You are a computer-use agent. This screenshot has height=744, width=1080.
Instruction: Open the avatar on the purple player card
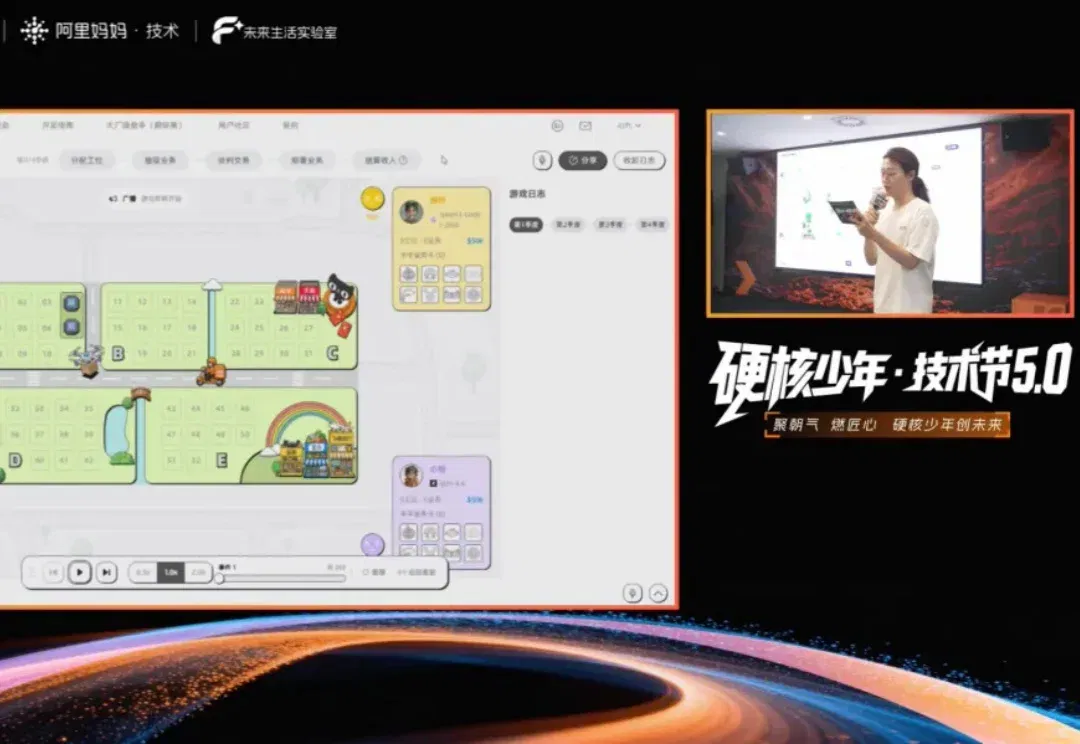point(411,475)
